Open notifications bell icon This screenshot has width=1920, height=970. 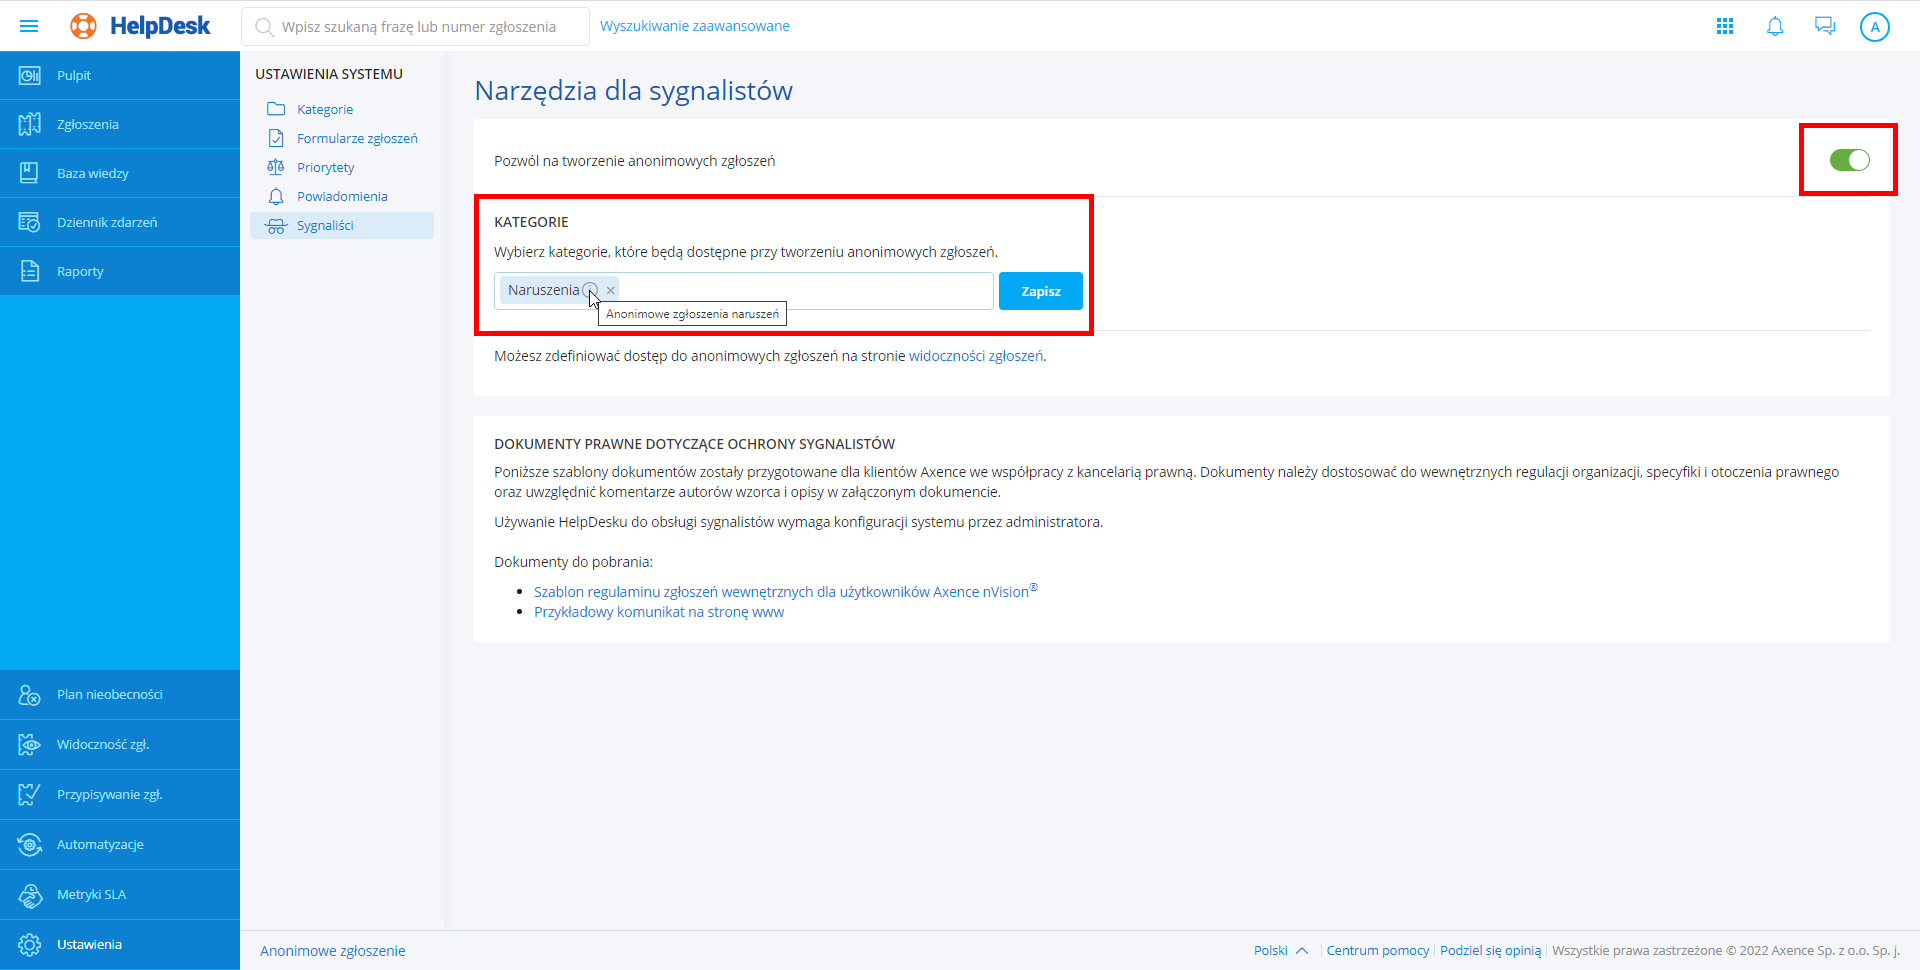click(x=1775, y=26)
